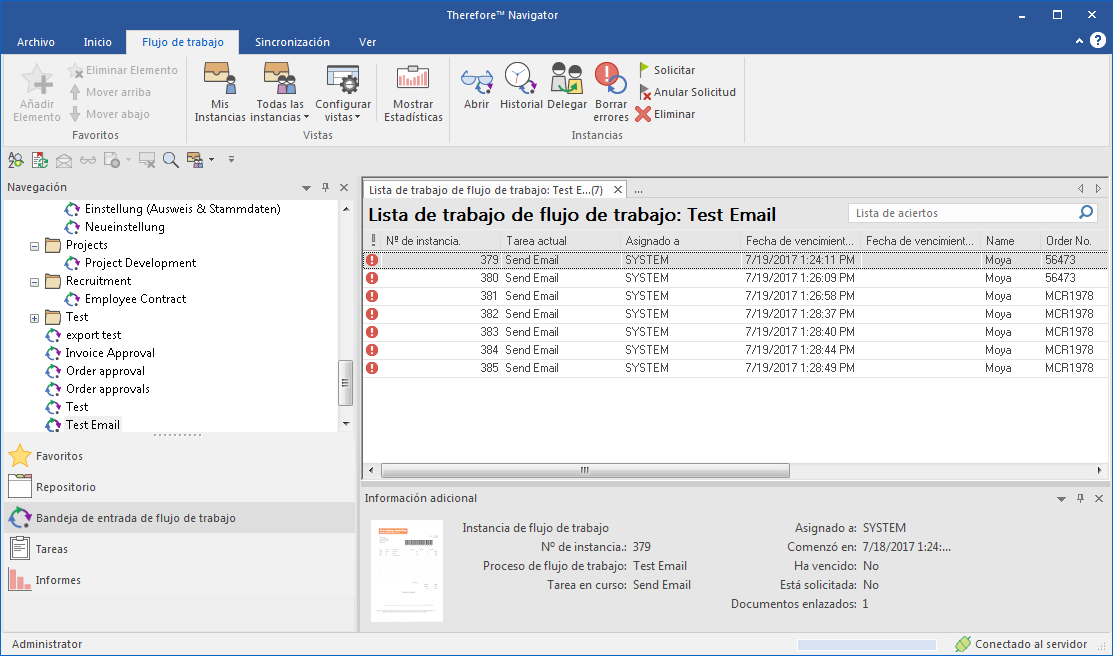Collapse the Projects folder
This screenshot has height=657, width=1114.
[34, 246]
